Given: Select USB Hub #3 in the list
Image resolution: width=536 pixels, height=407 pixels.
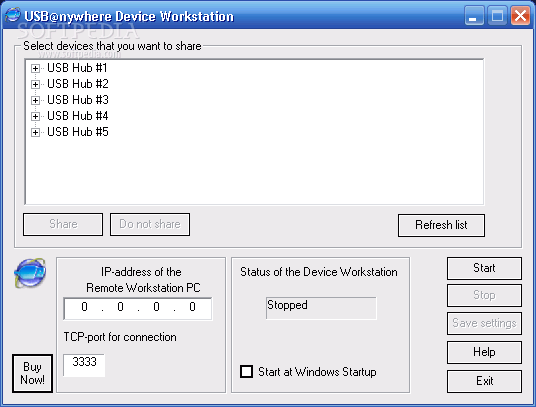Looking at the screenshot, I should 78,100.
